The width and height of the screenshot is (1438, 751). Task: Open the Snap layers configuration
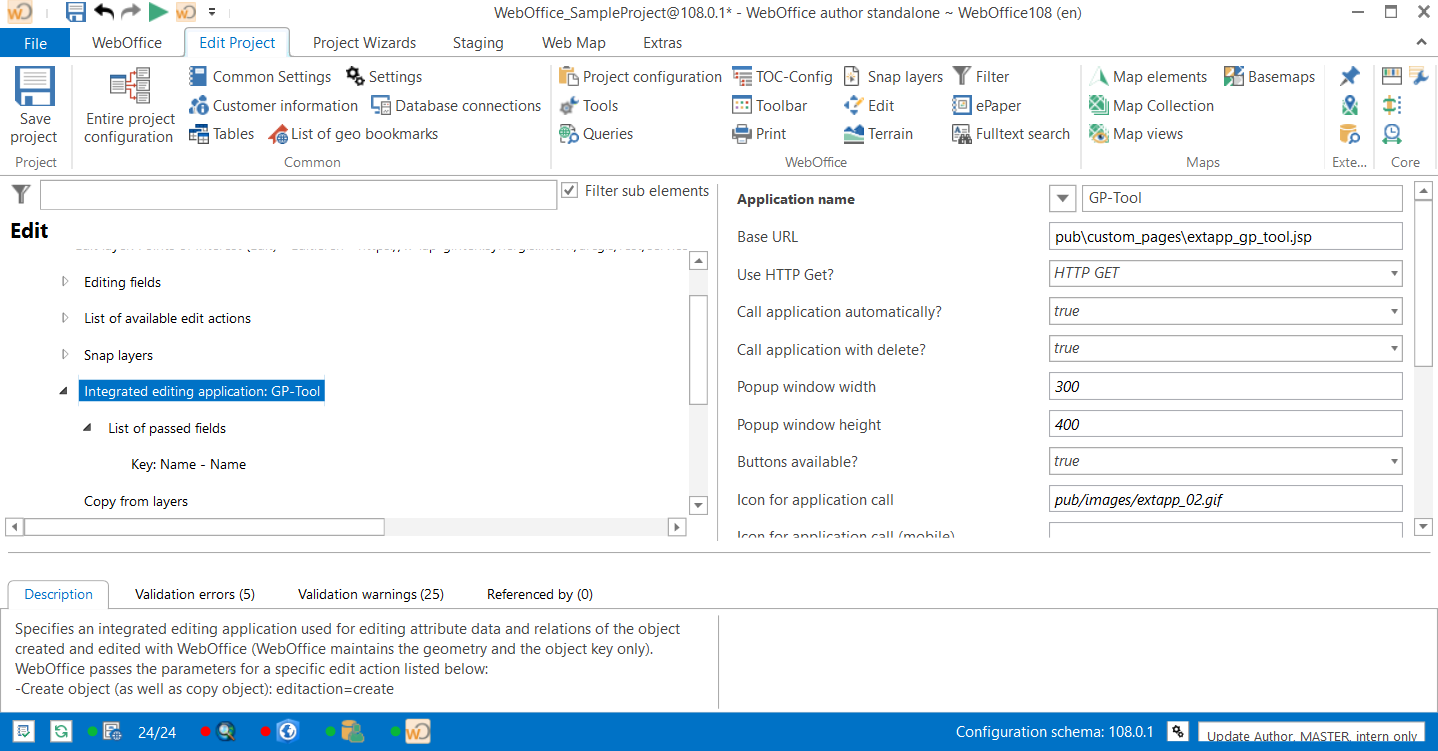coord(893,76)
